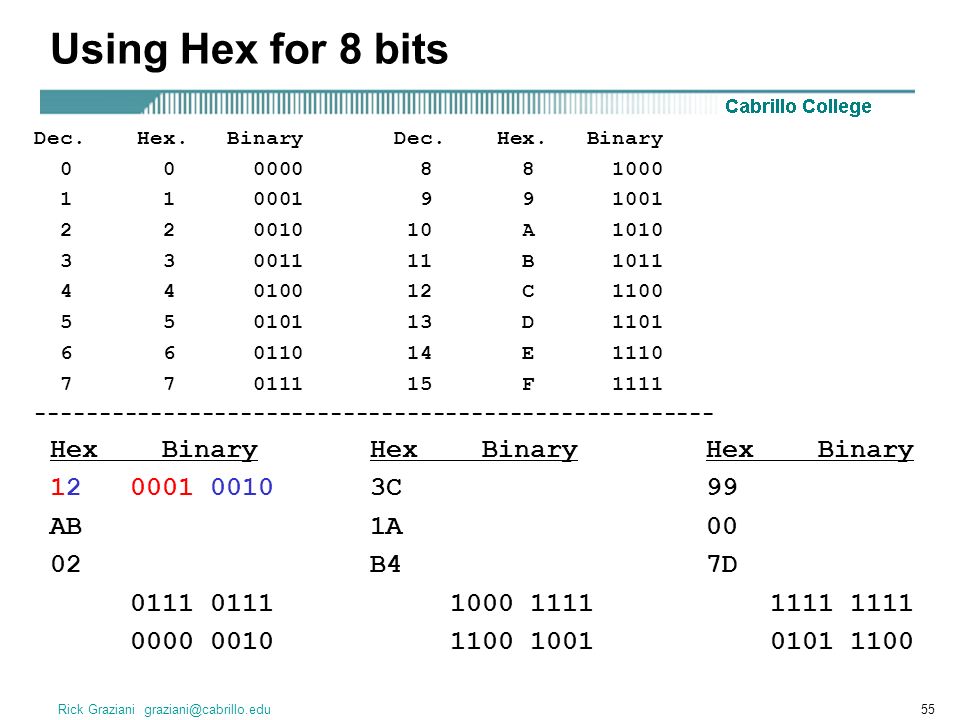
Task: Select the red hex value 12
Action: tap(65, 487)
